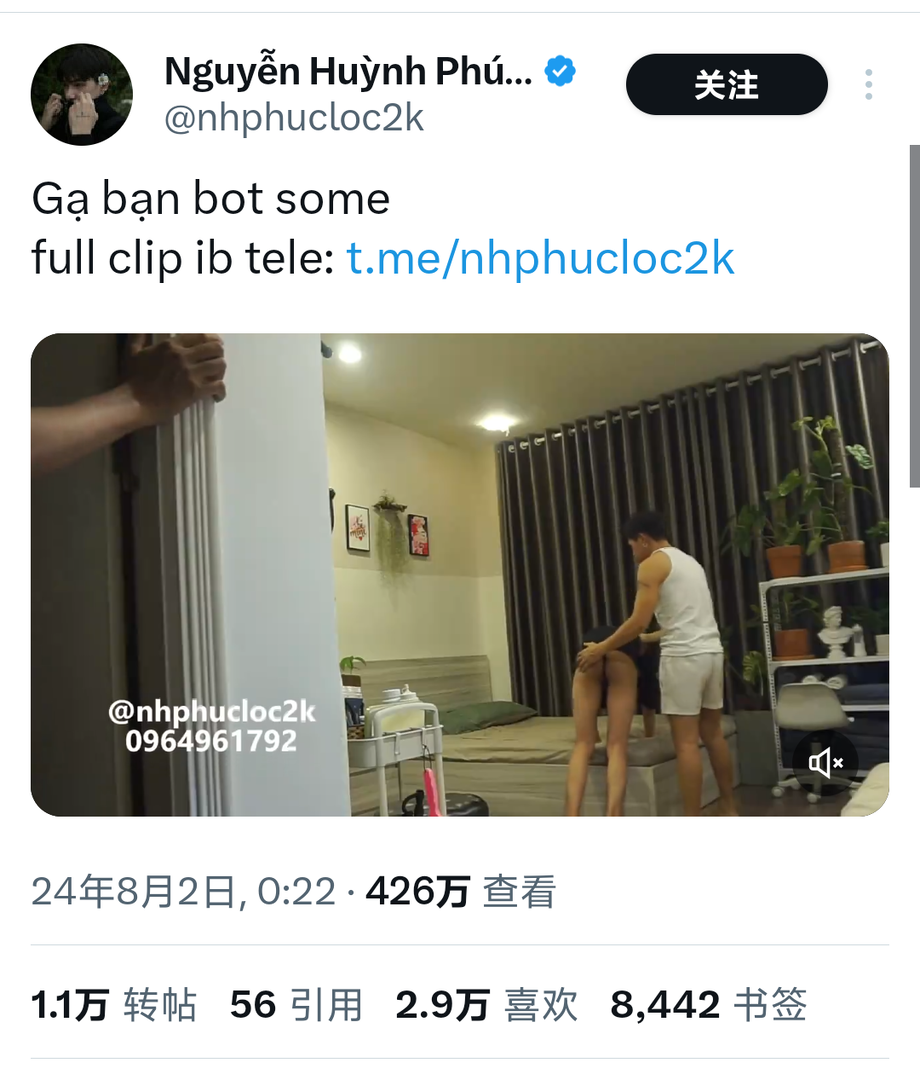Play the embedded video thumbnail
Viewport: 920px width, 1080px height.
coord(460,575)
